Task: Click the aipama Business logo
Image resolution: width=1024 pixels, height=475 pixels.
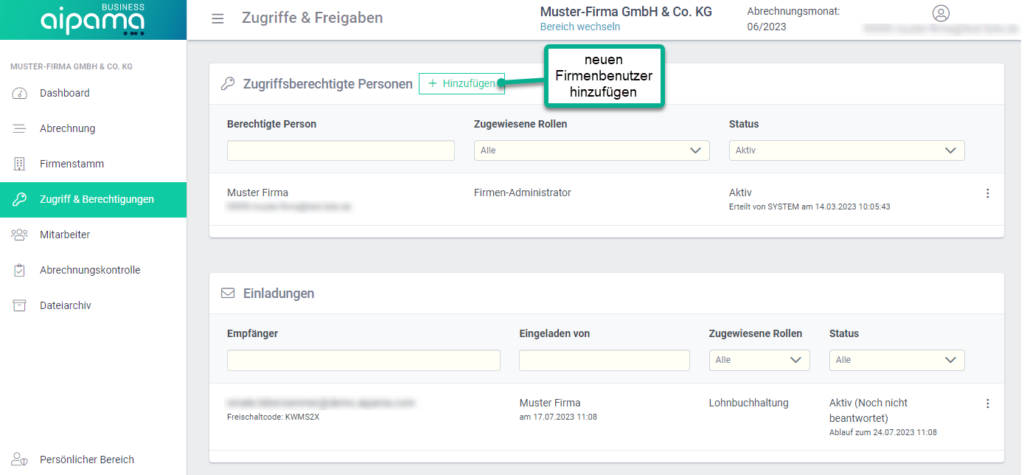Action: pyautogui.click(x=92, y=19)
